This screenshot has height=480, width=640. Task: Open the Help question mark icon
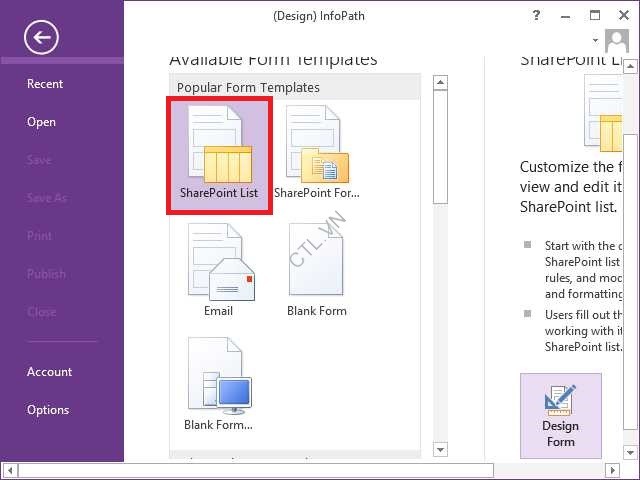click(x=538, y=15)
